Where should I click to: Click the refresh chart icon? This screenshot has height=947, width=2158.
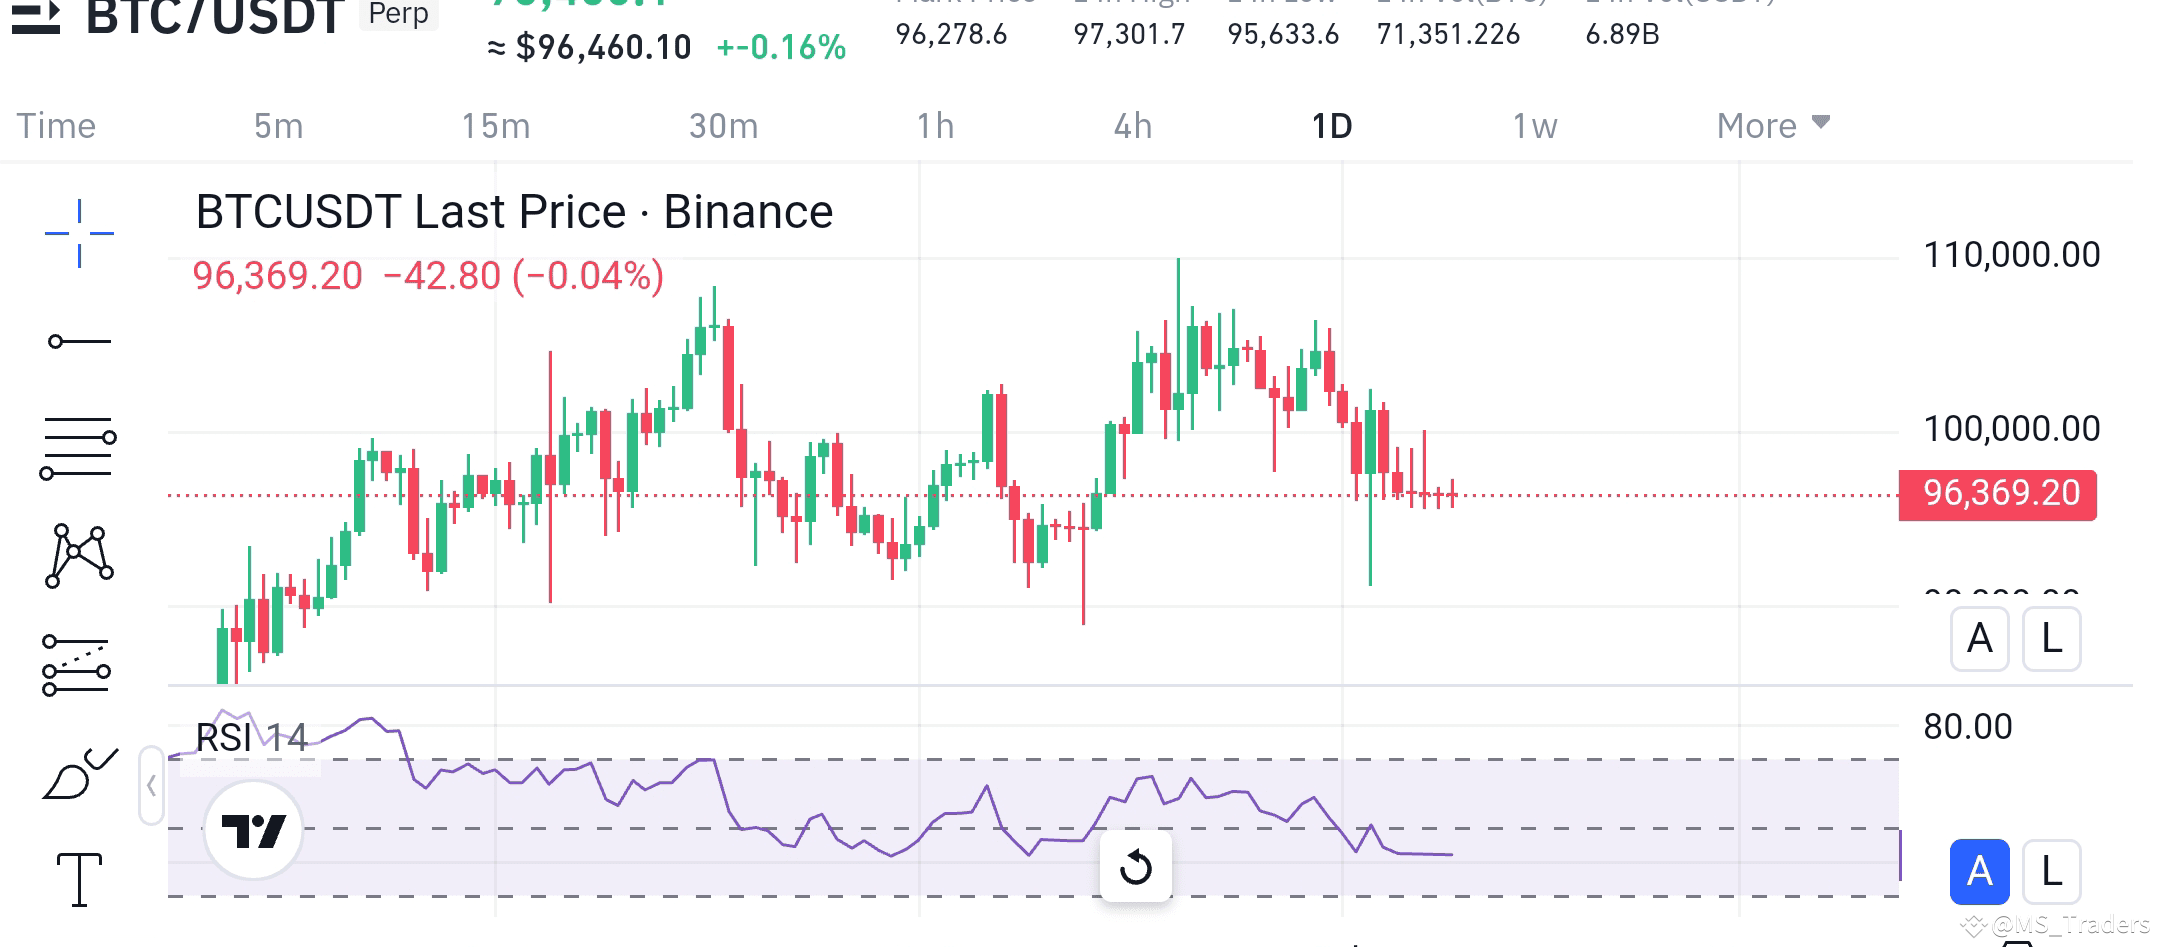click(x=1137, y=868)
